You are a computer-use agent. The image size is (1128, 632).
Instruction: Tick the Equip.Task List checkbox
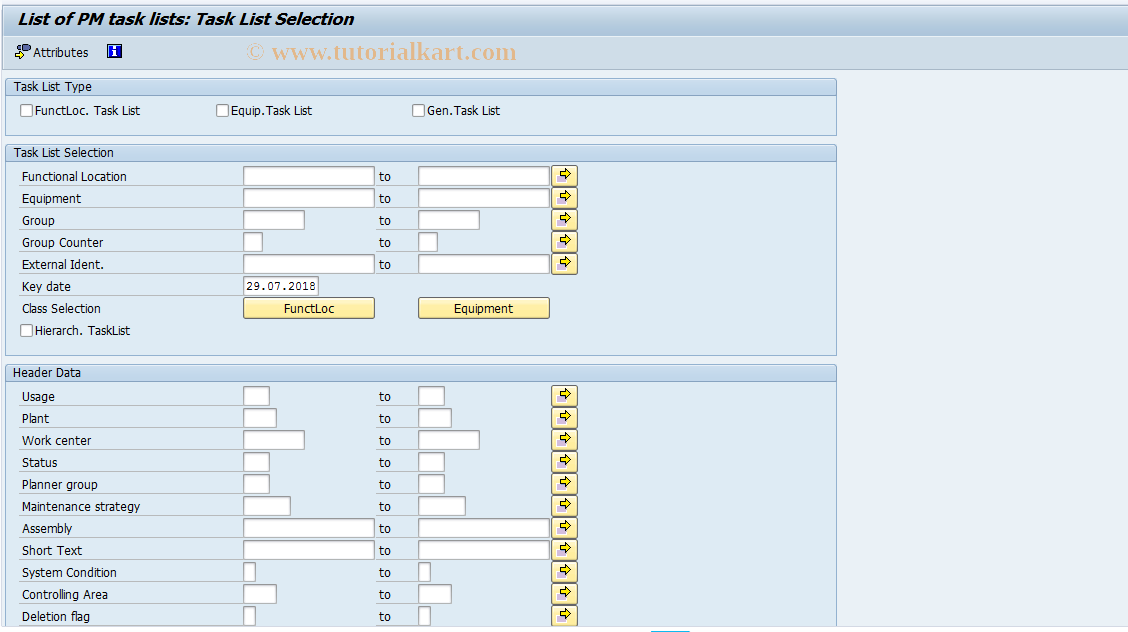point(222,110)
